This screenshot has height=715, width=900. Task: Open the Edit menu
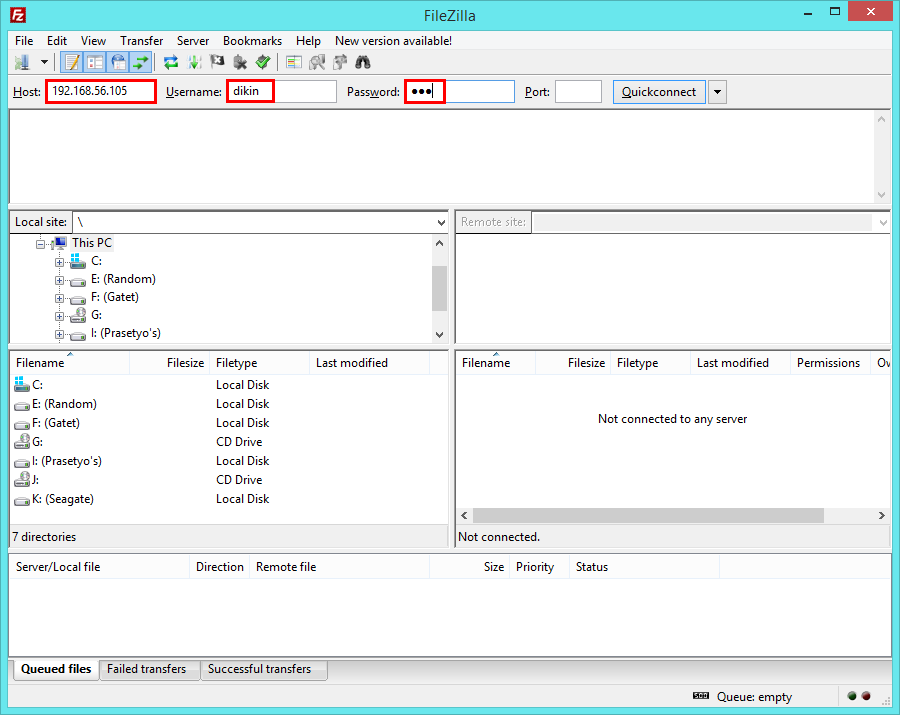[x=57, y=41]
